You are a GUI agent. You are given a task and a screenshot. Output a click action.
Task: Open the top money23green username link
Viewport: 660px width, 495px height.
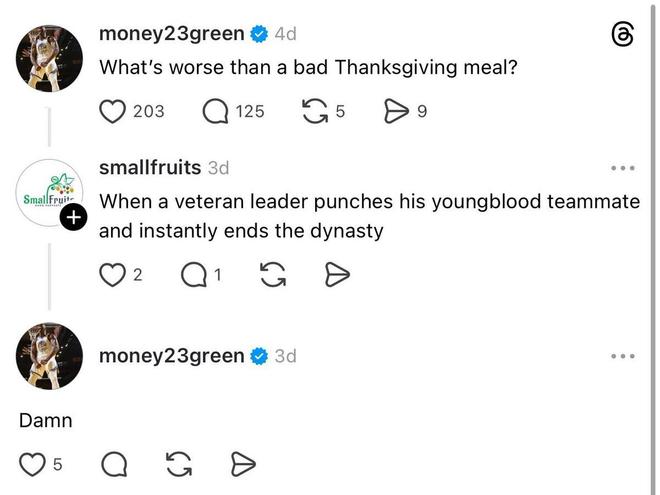[171, 34]
